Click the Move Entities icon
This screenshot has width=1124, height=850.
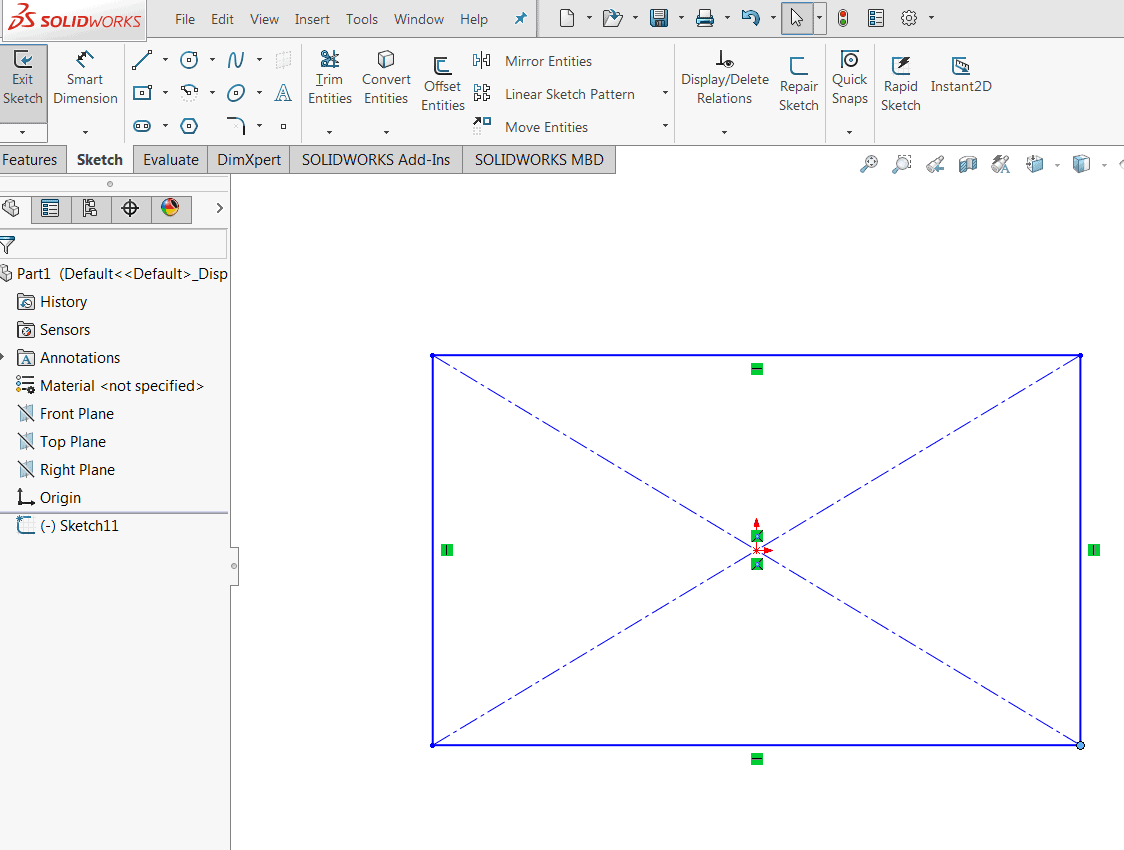(x=482, y=126)
